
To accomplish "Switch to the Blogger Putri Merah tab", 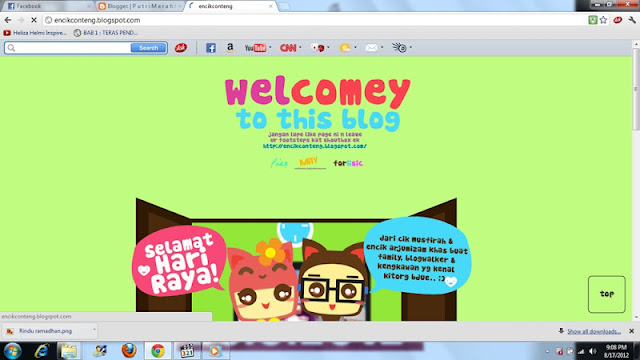I will [x=140, y=6].
